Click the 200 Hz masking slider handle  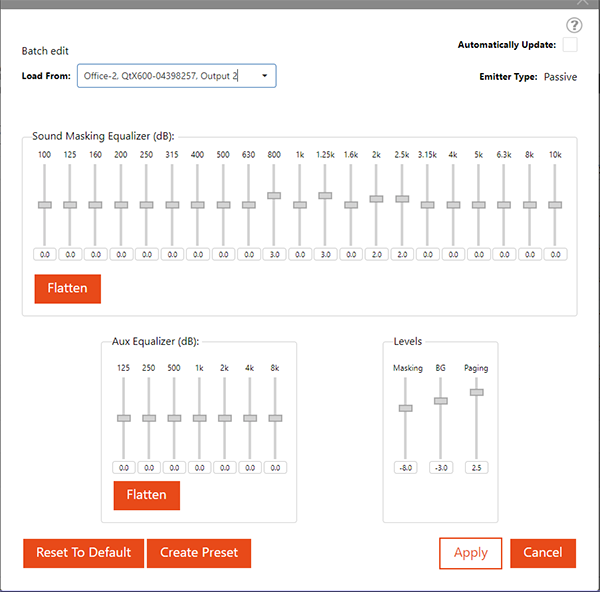[121, 205]
